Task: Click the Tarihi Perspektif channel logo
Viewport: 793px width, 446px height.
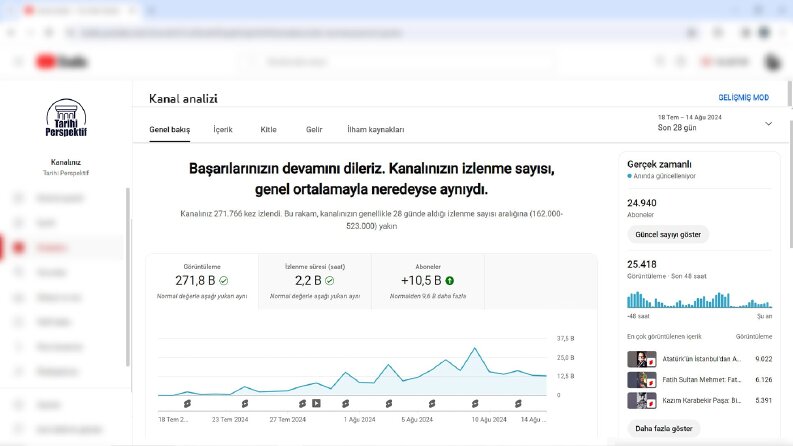Action: 66,118
